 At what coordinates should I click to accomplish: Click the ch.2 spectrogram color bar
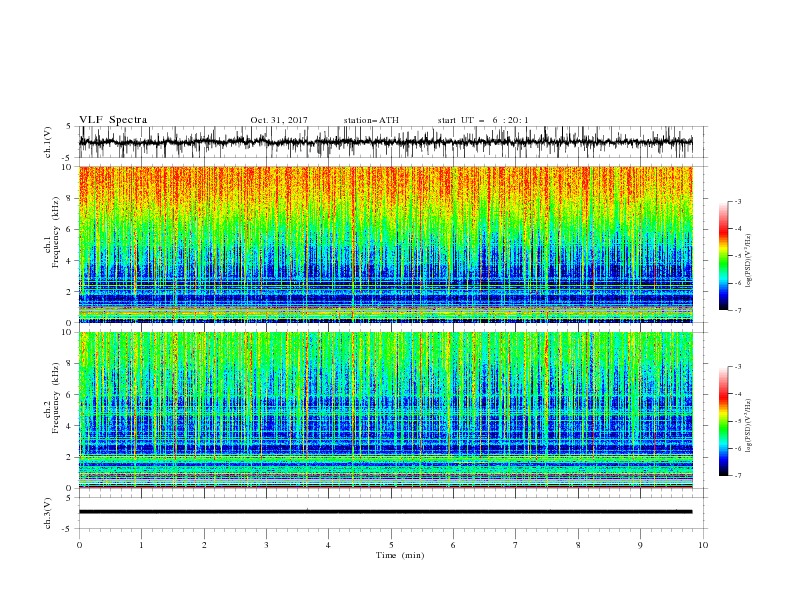coord(723,421)
